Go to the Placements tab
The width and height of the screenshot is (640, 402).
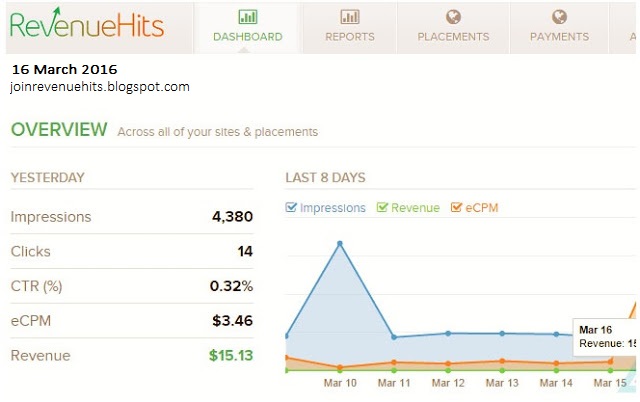click(453, 37)
